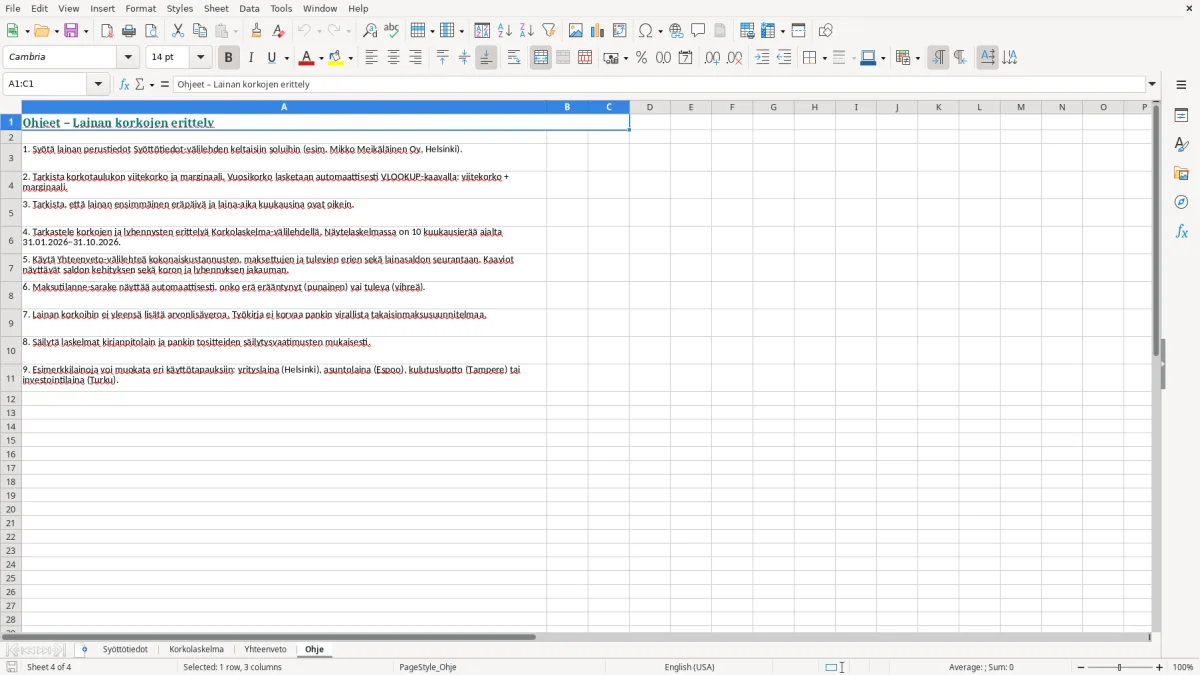
Task: Open the font size dropdown
Action: 200,57
